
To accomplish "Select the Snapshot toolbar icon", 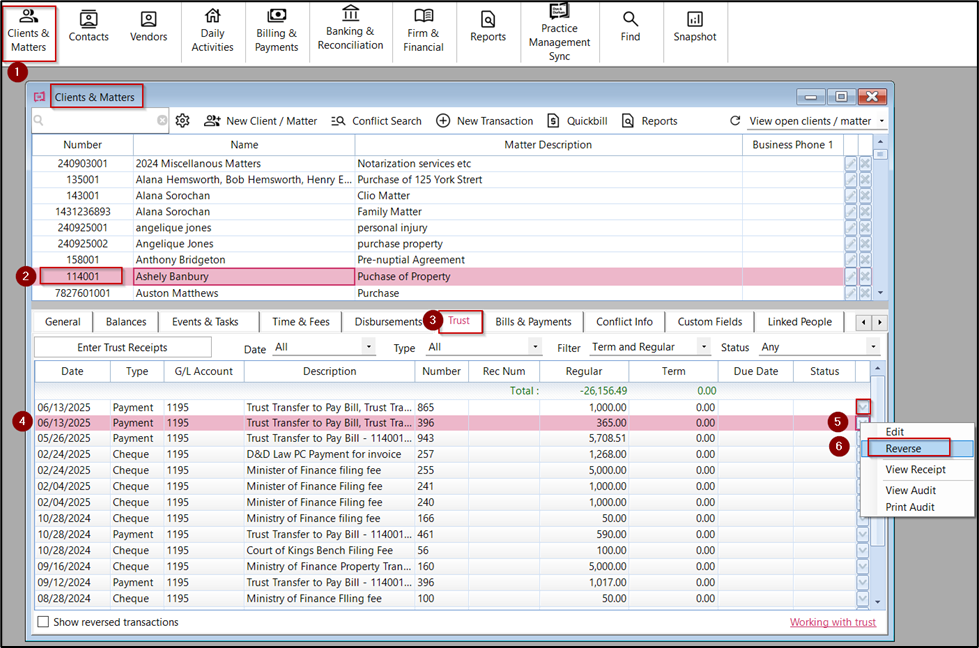I will (695, 30).
